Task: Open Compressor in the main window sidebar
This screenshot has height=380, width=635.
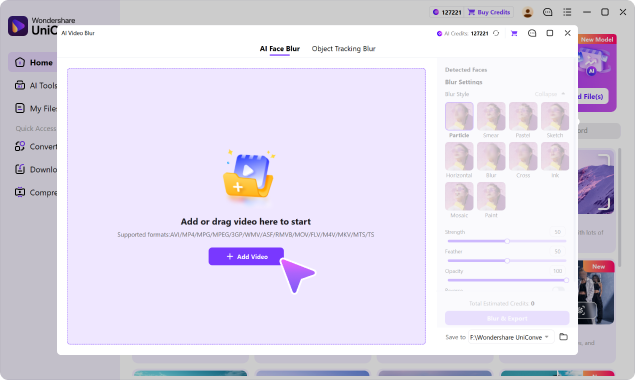Action: click(x=36, y=192)
